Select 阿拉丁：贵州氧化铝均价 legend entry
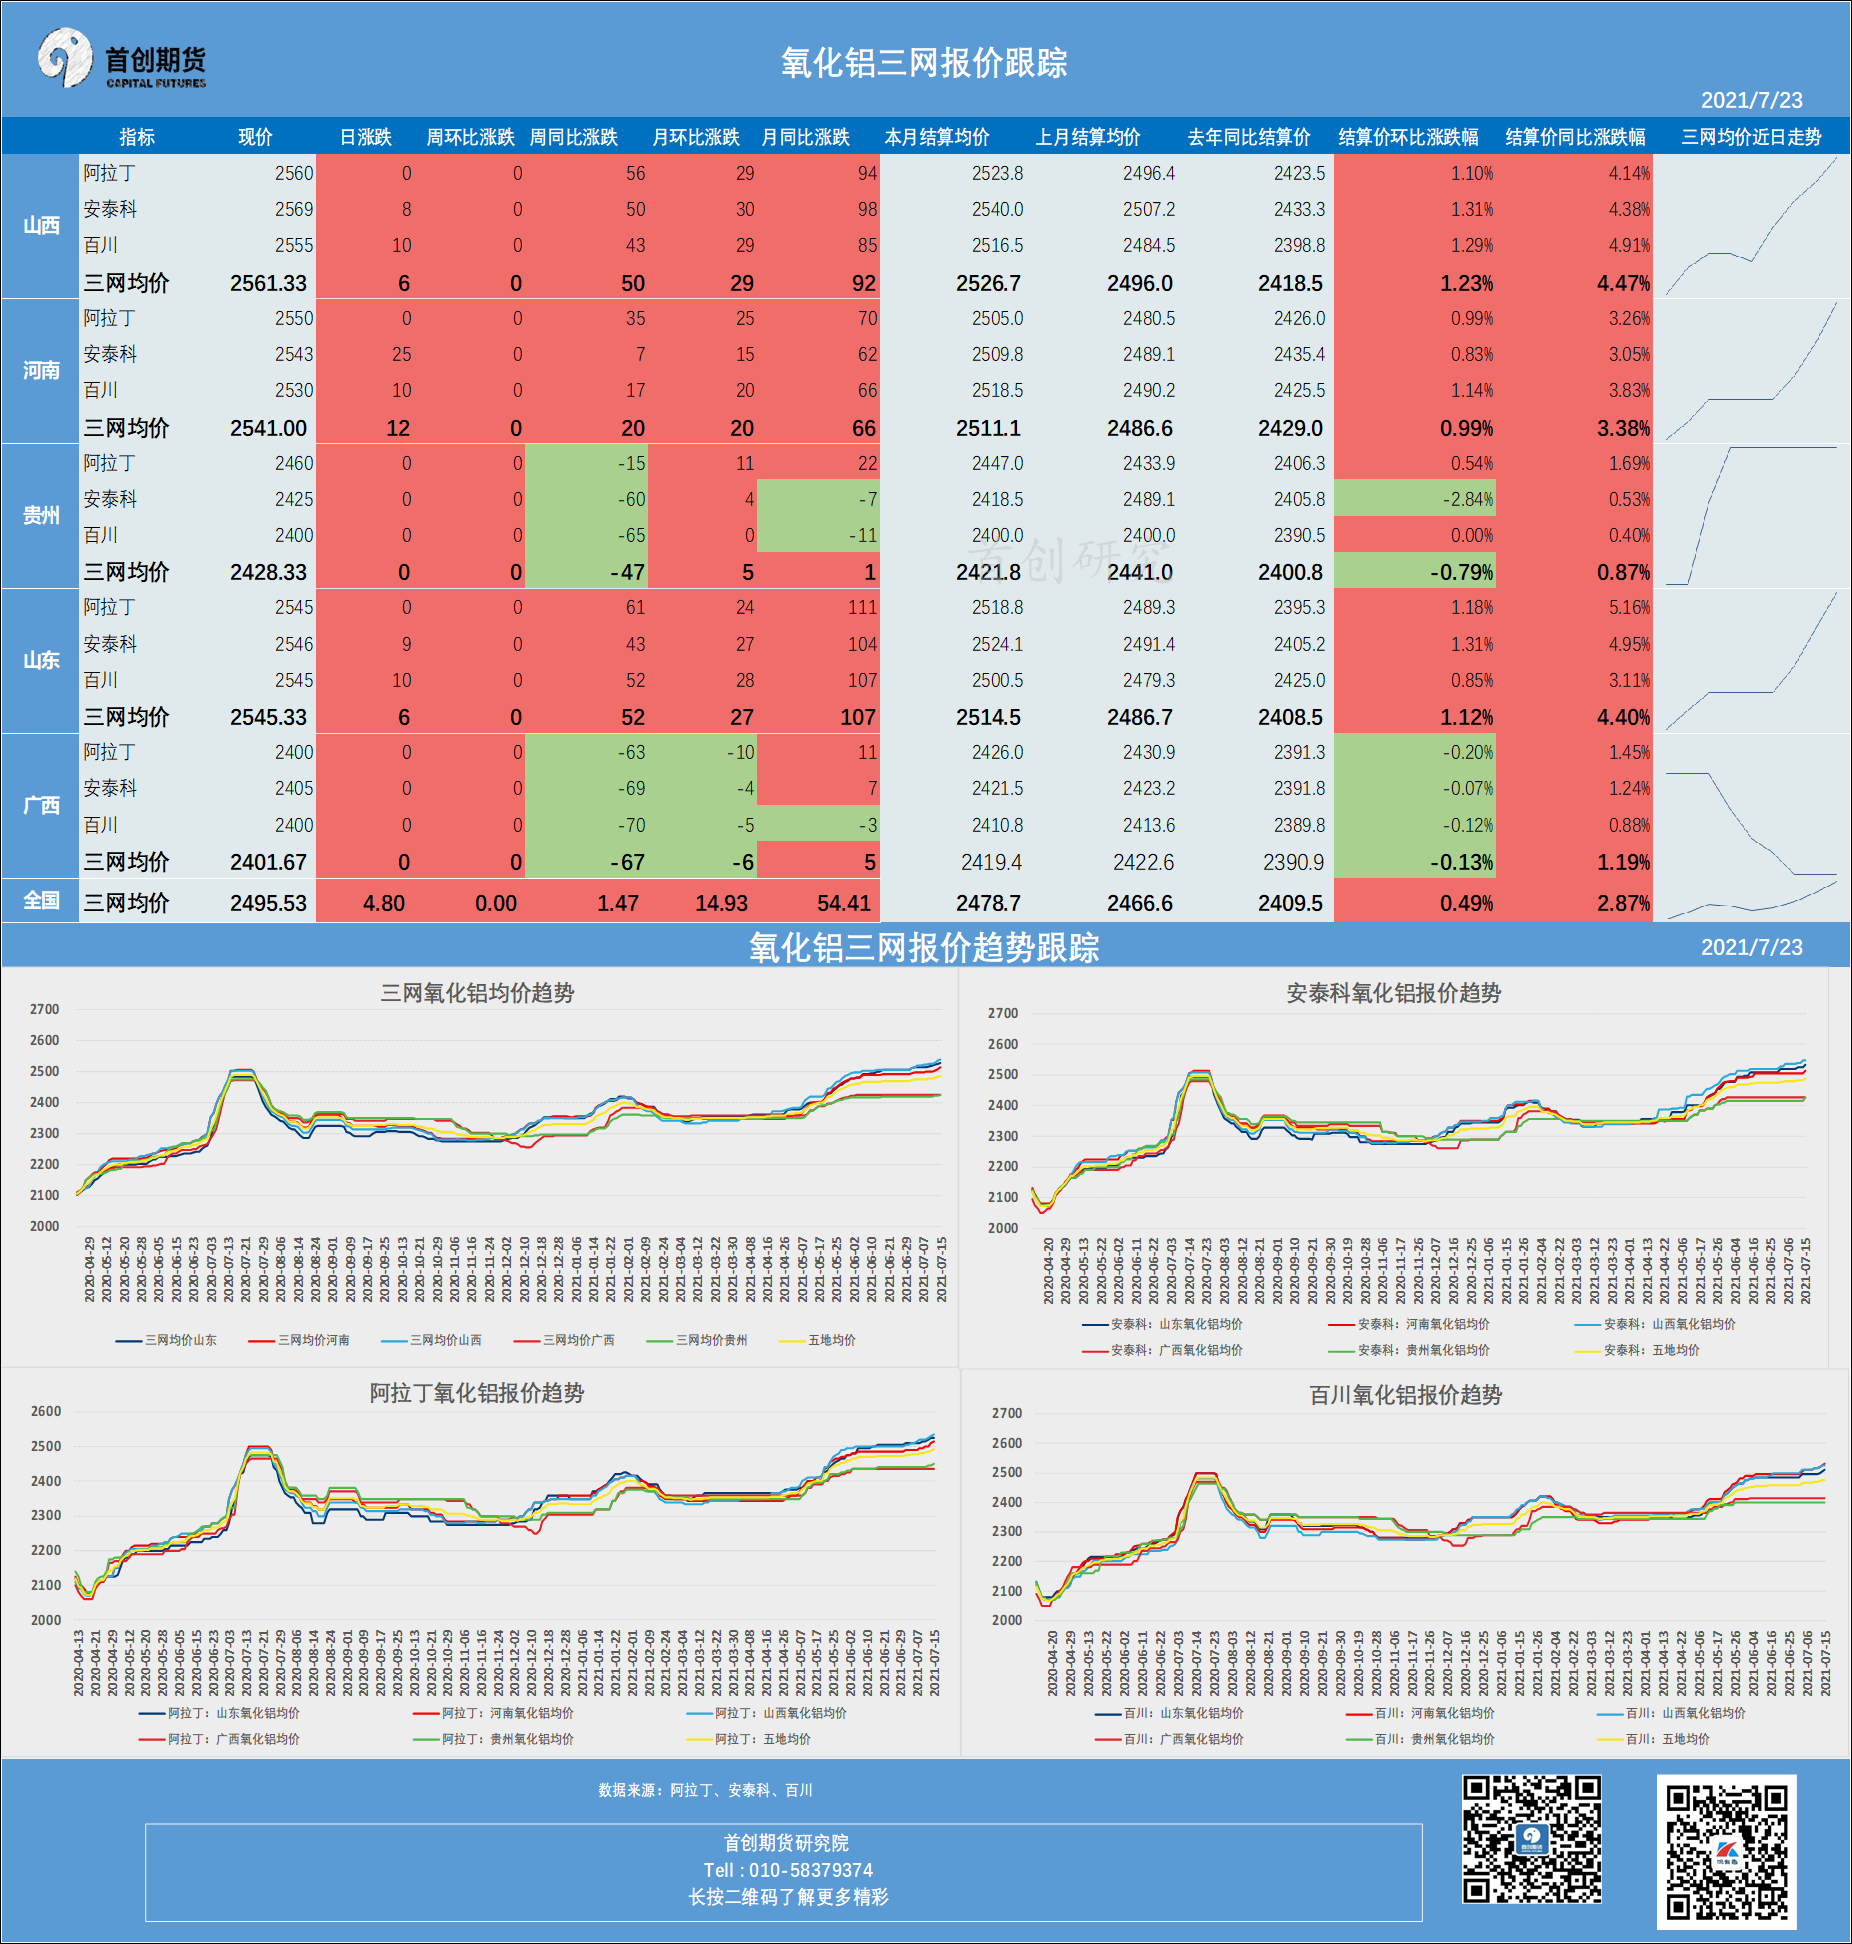This screenshot has height=1944, width=1852. [507, 1739]
